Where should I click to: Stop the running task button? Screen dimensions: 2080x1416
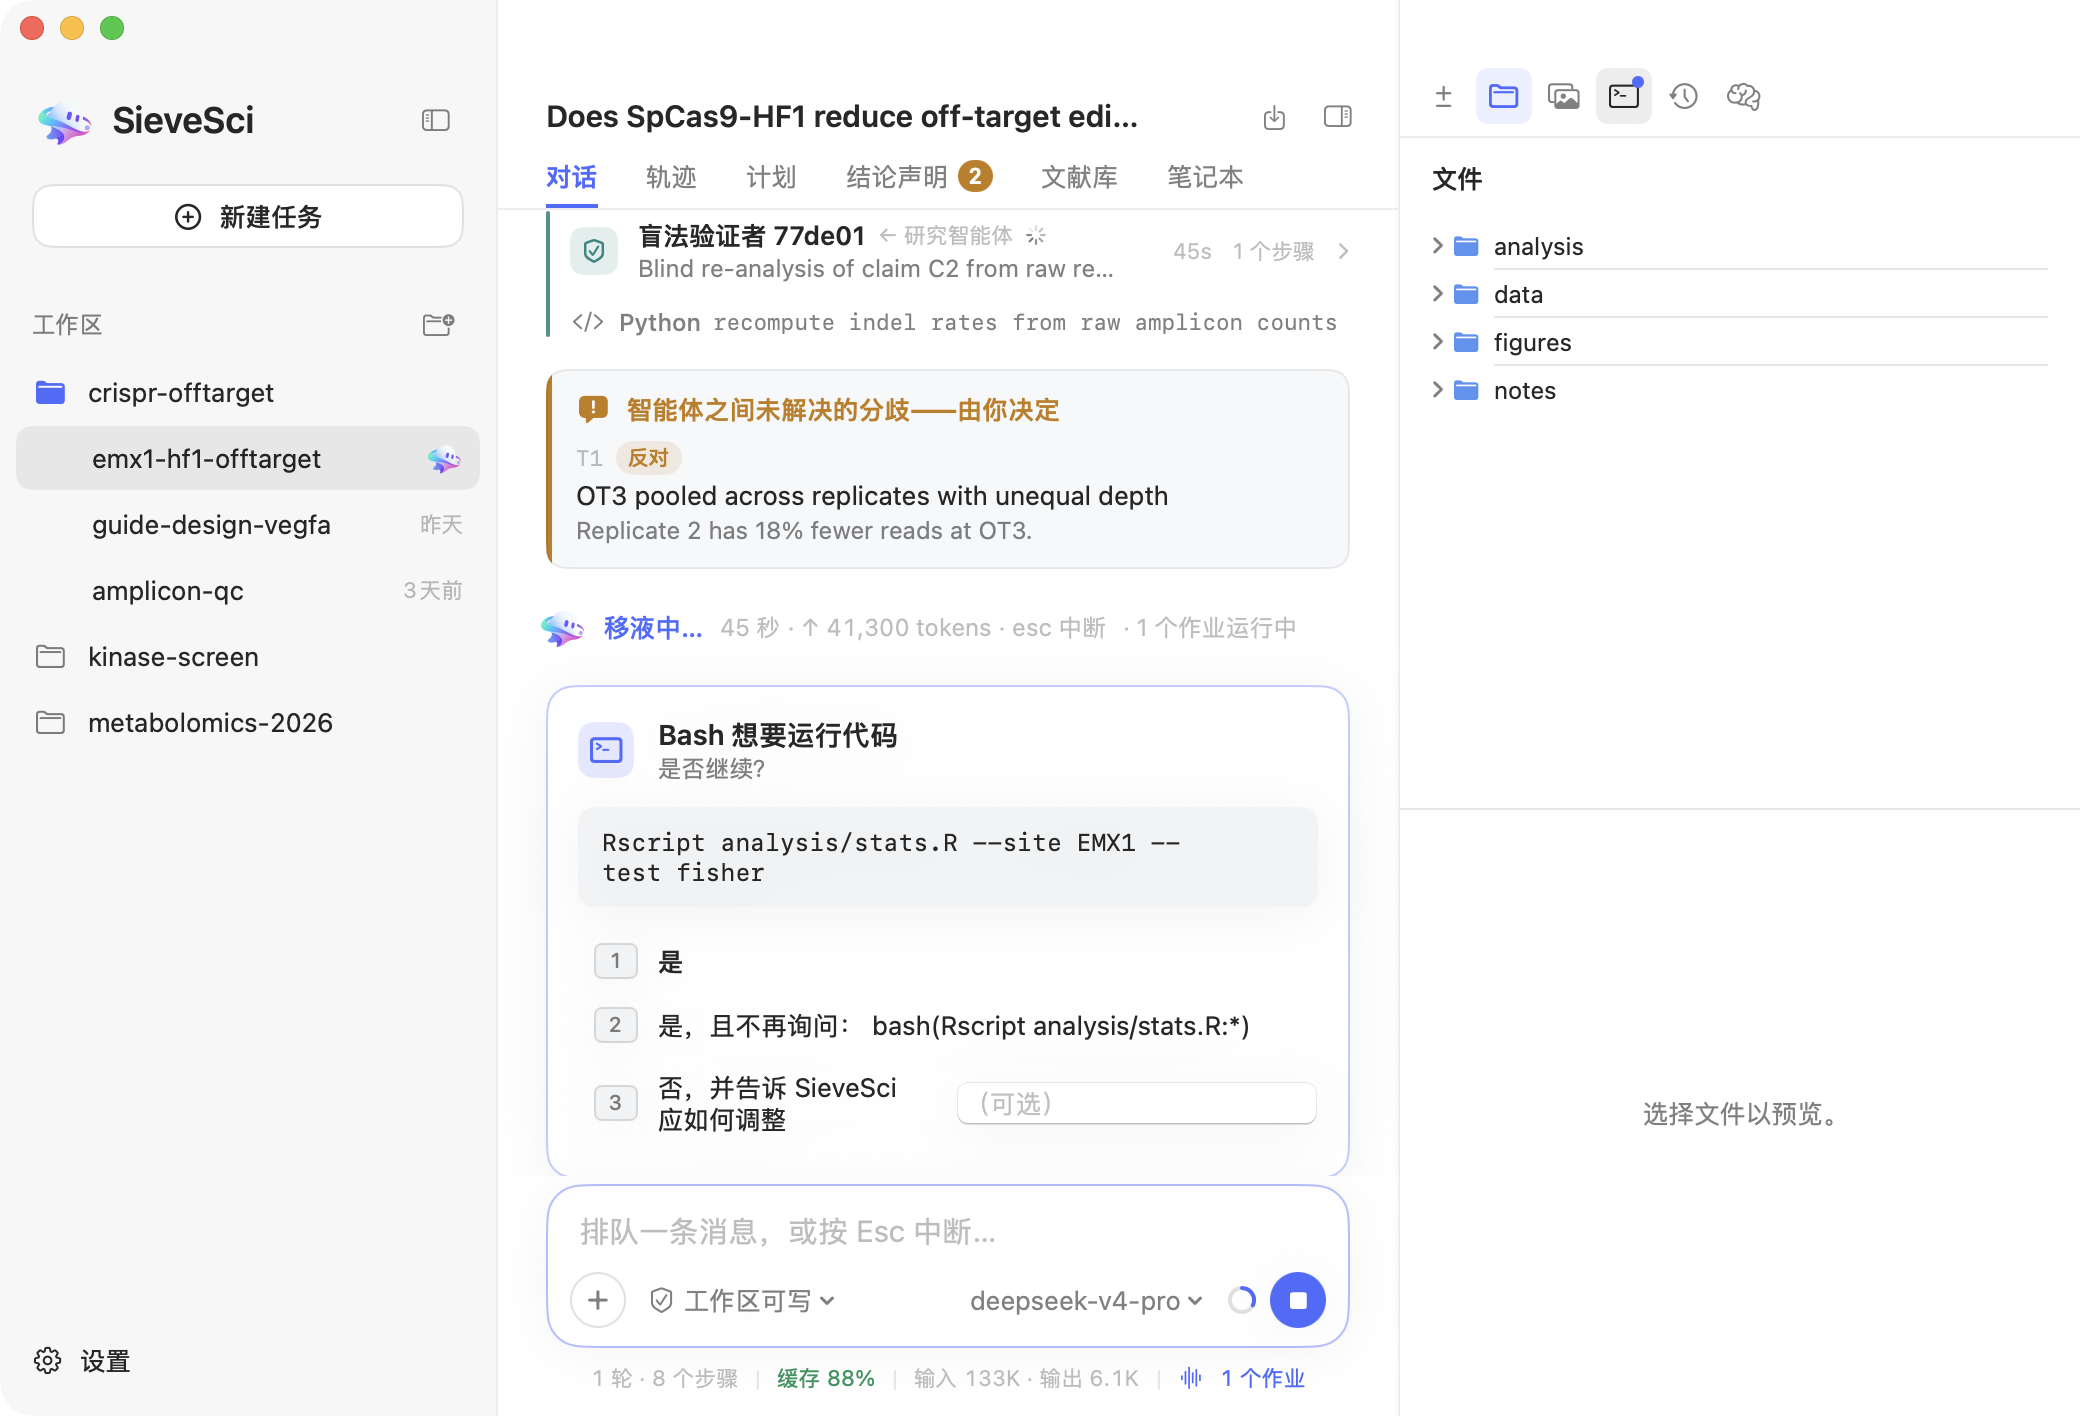tap(1298, 1300)
